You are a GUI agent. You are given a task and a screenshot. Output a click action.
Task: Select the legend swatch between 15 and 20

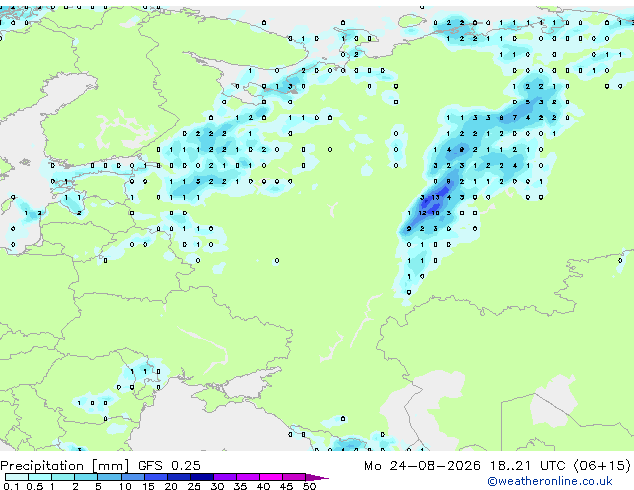(155, 477)
